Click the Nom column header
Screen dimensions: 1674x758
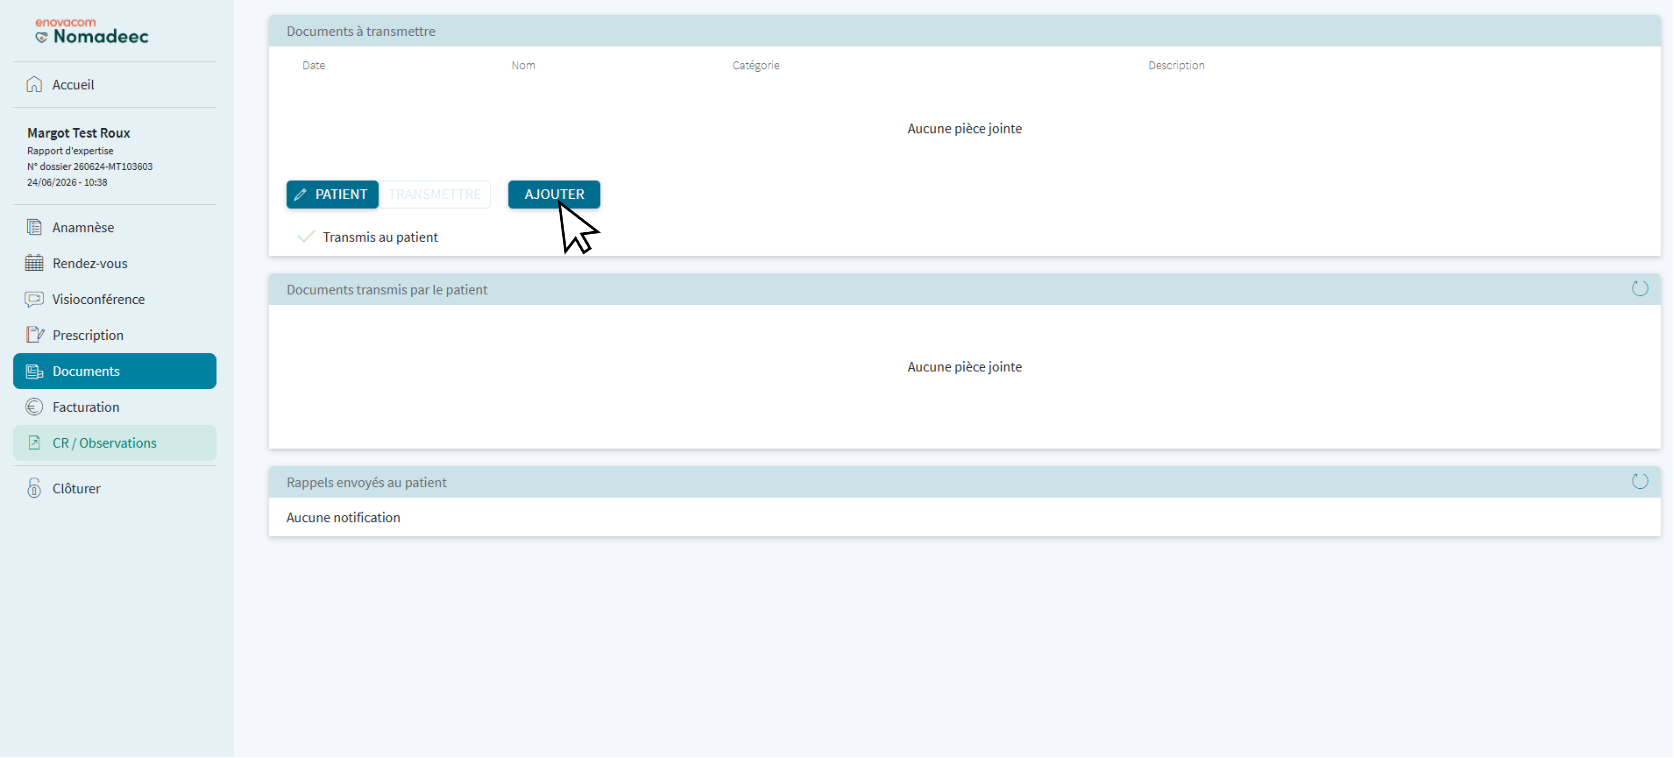(x=523, y=65)
